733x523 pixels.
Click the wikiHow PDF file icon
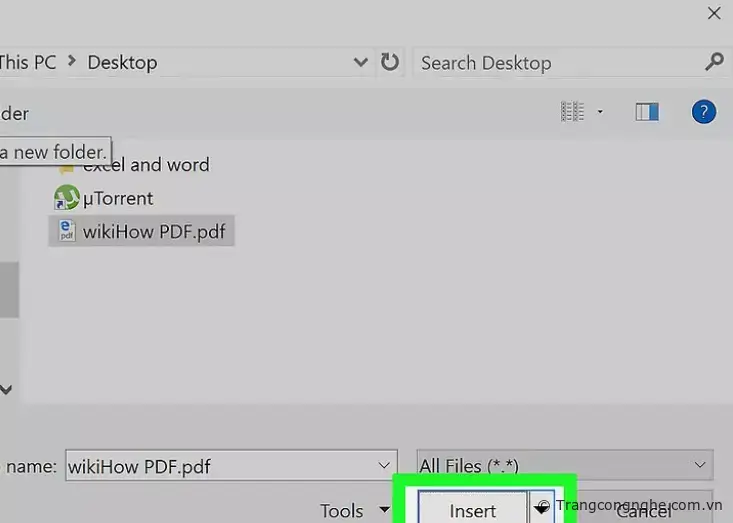pos(67,231)
